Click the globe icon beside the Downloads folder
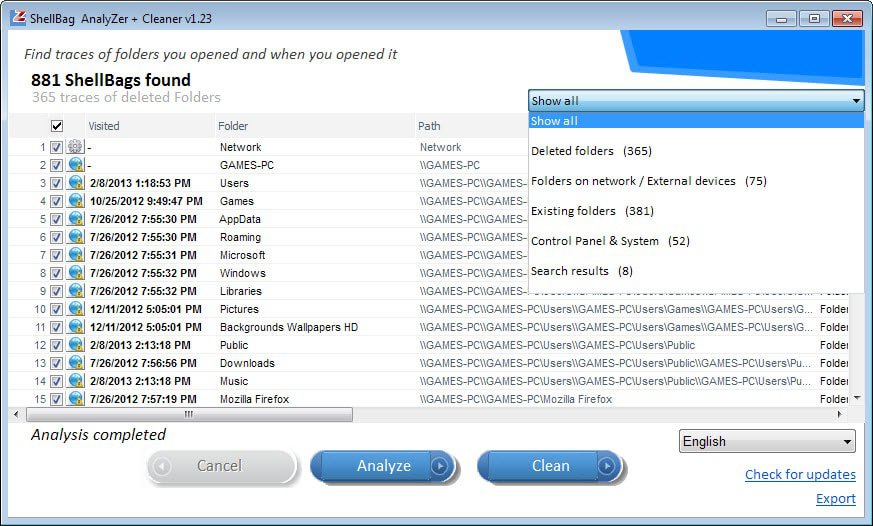 pyautogui.click(x=75, y=363)
